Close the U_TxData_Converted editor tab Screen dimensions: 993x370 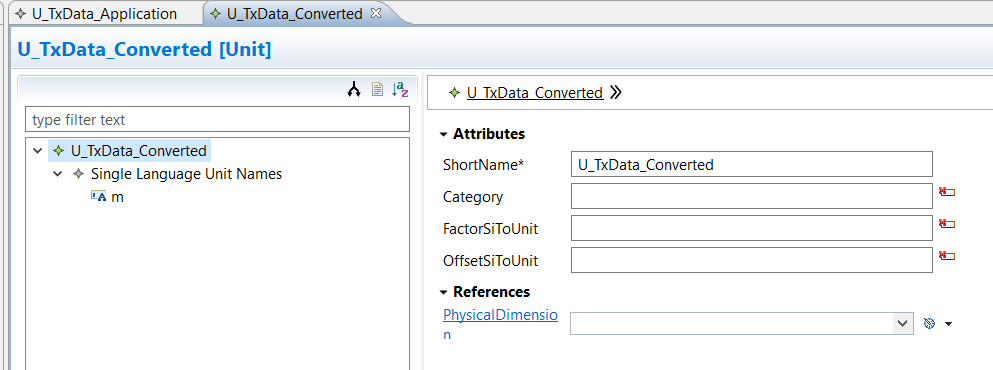pos(376,13)
